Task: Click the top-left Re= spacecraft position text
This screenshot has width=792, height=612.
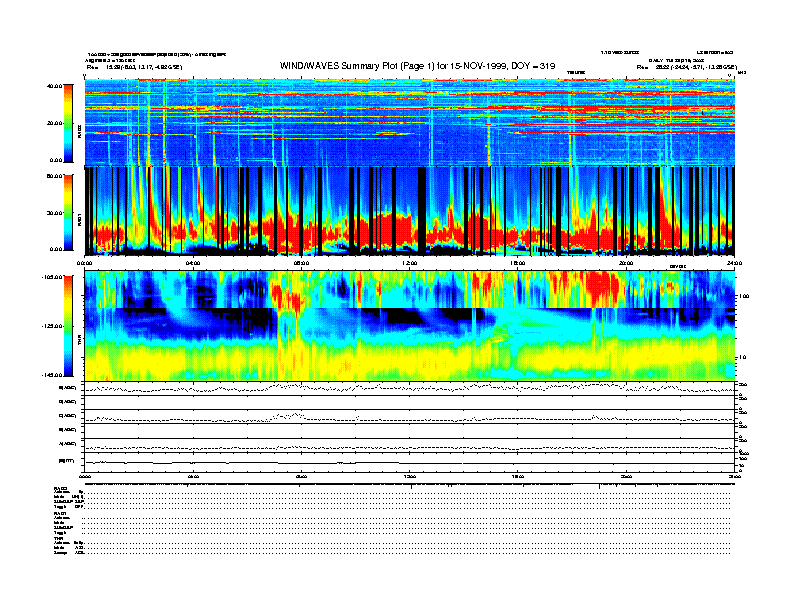Action: [x=134, y=67]
